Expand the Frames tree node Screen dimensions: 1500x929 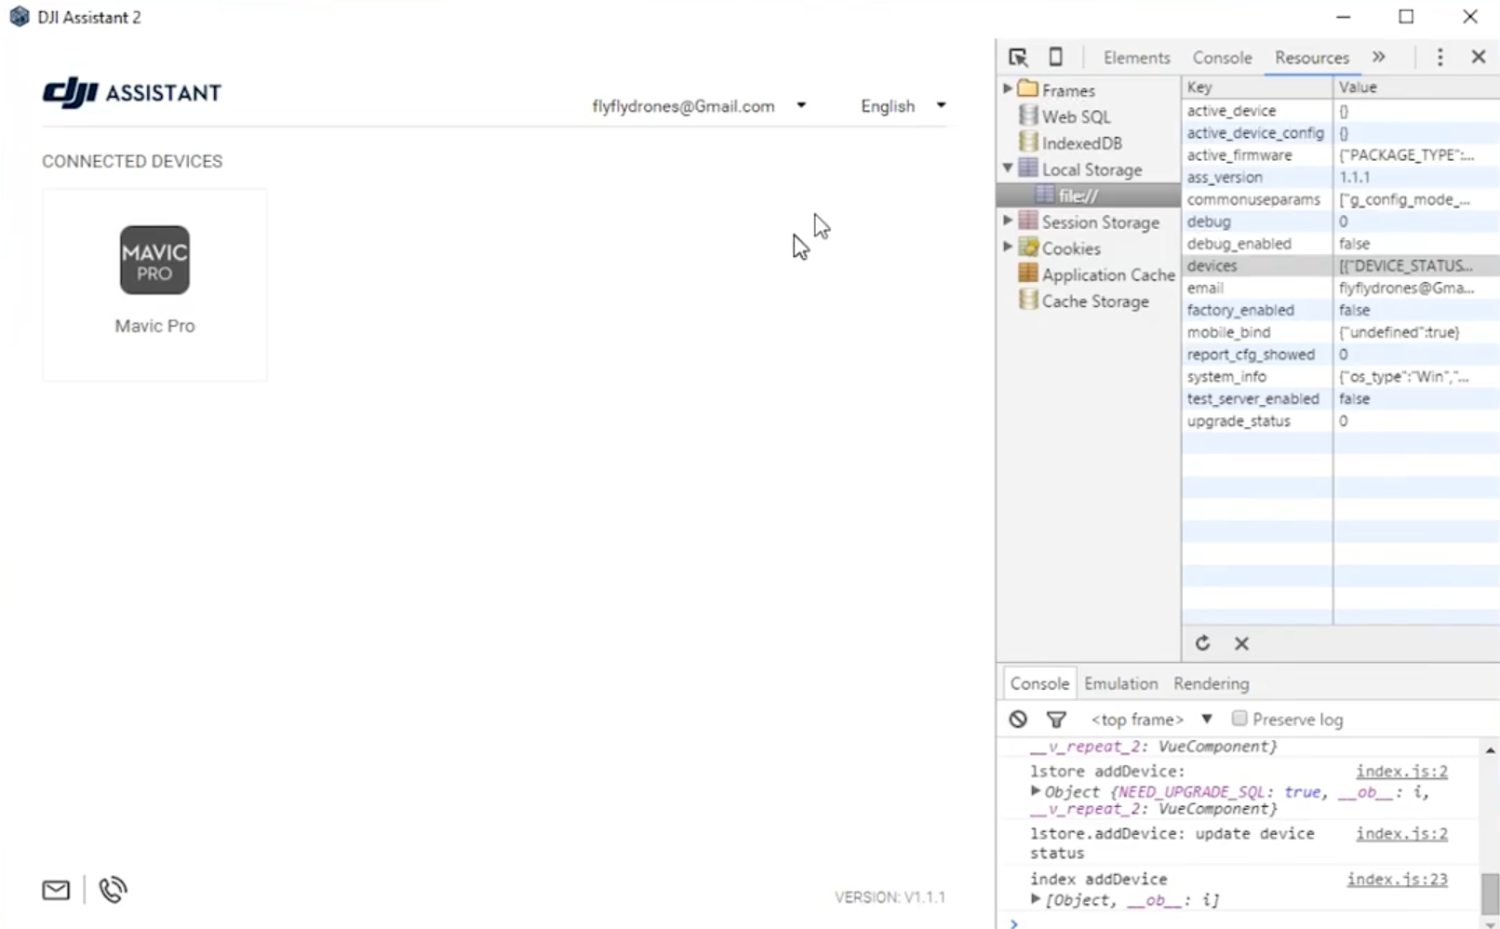1007,89
